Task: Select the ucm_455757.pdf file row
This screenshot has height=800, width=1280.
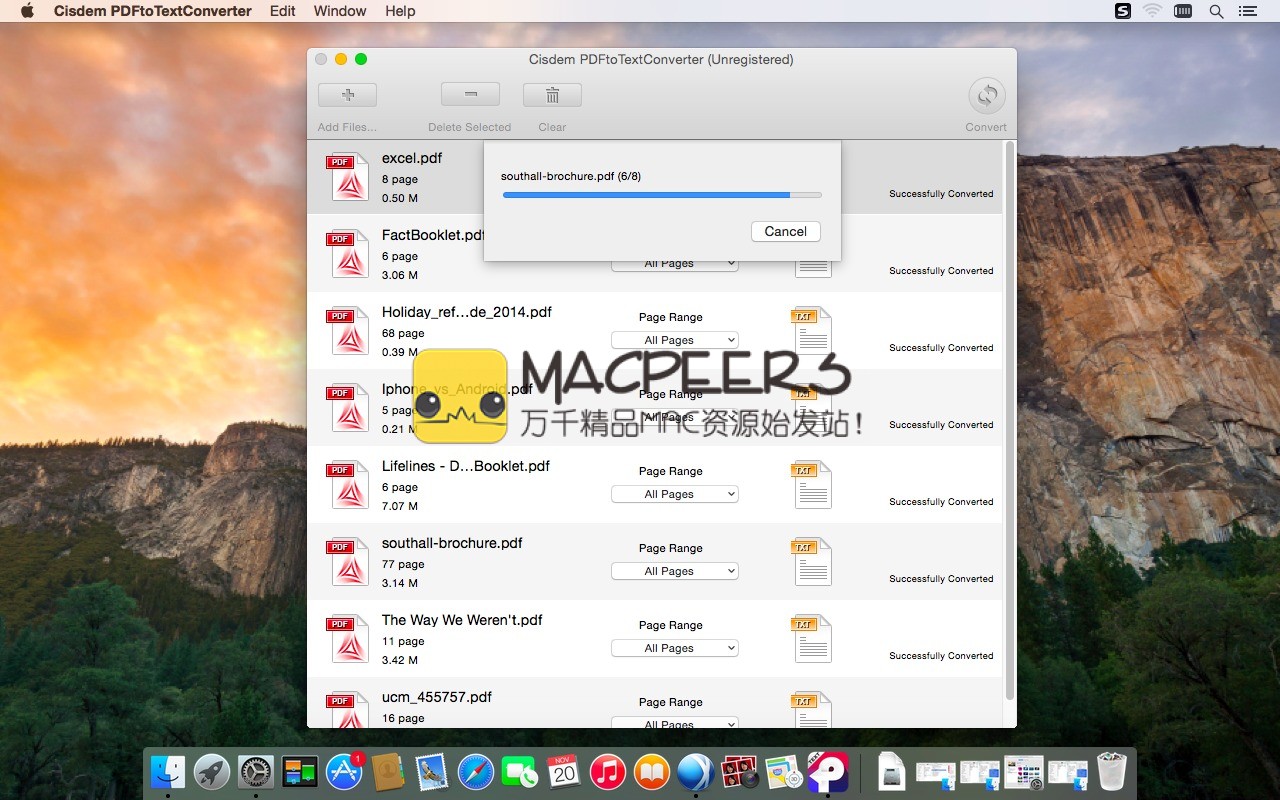Action: [x=500, y=705]
